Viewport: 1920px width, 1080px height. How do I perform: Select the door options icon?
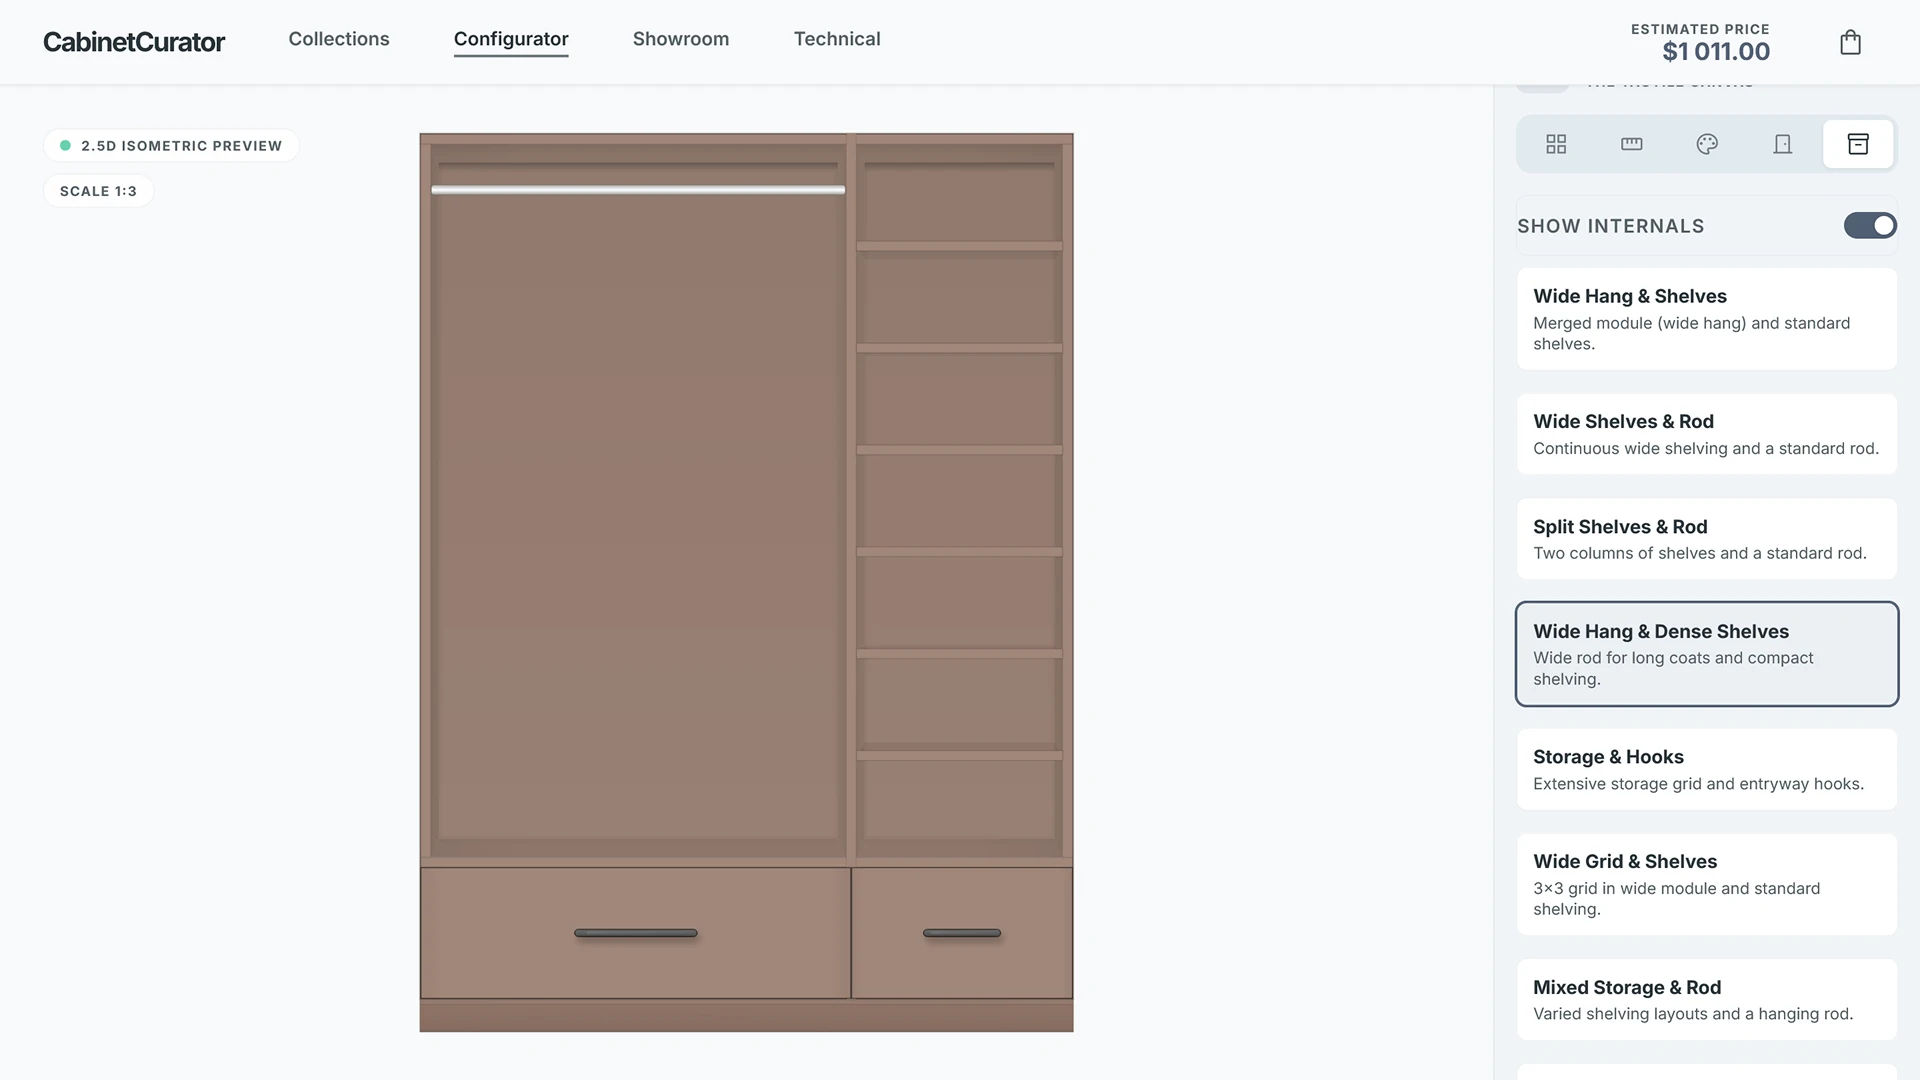tap(1782, 144)
